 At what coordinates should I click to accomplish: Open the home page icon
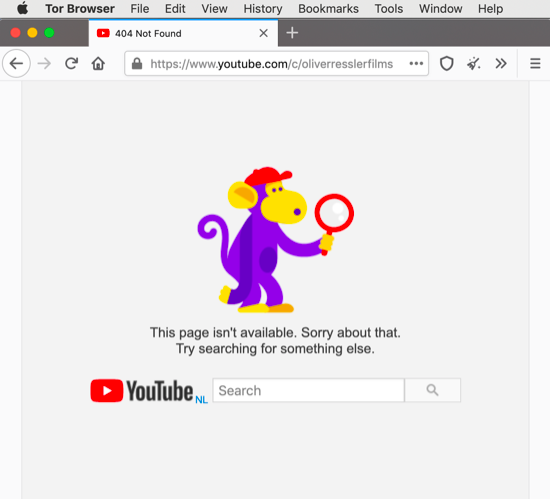coord(98,64)
